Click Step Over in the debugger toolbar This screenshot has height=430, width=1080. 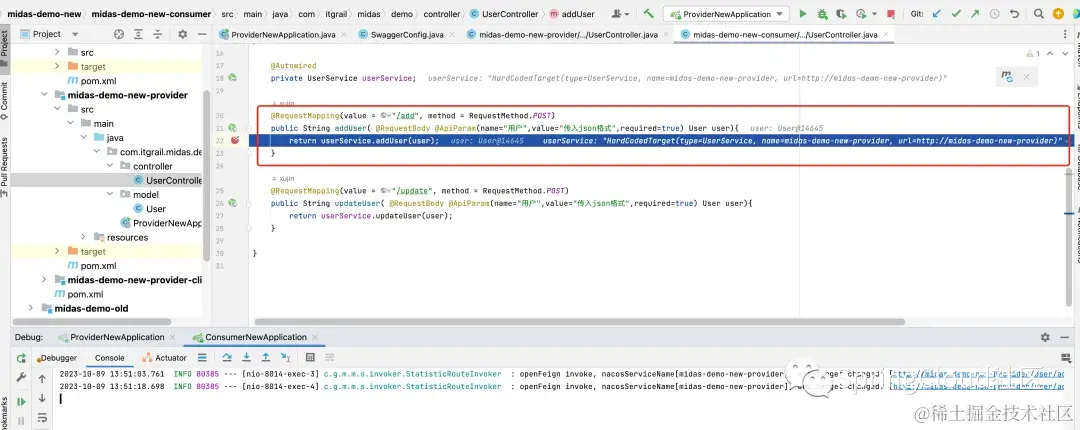coord(227,357)
